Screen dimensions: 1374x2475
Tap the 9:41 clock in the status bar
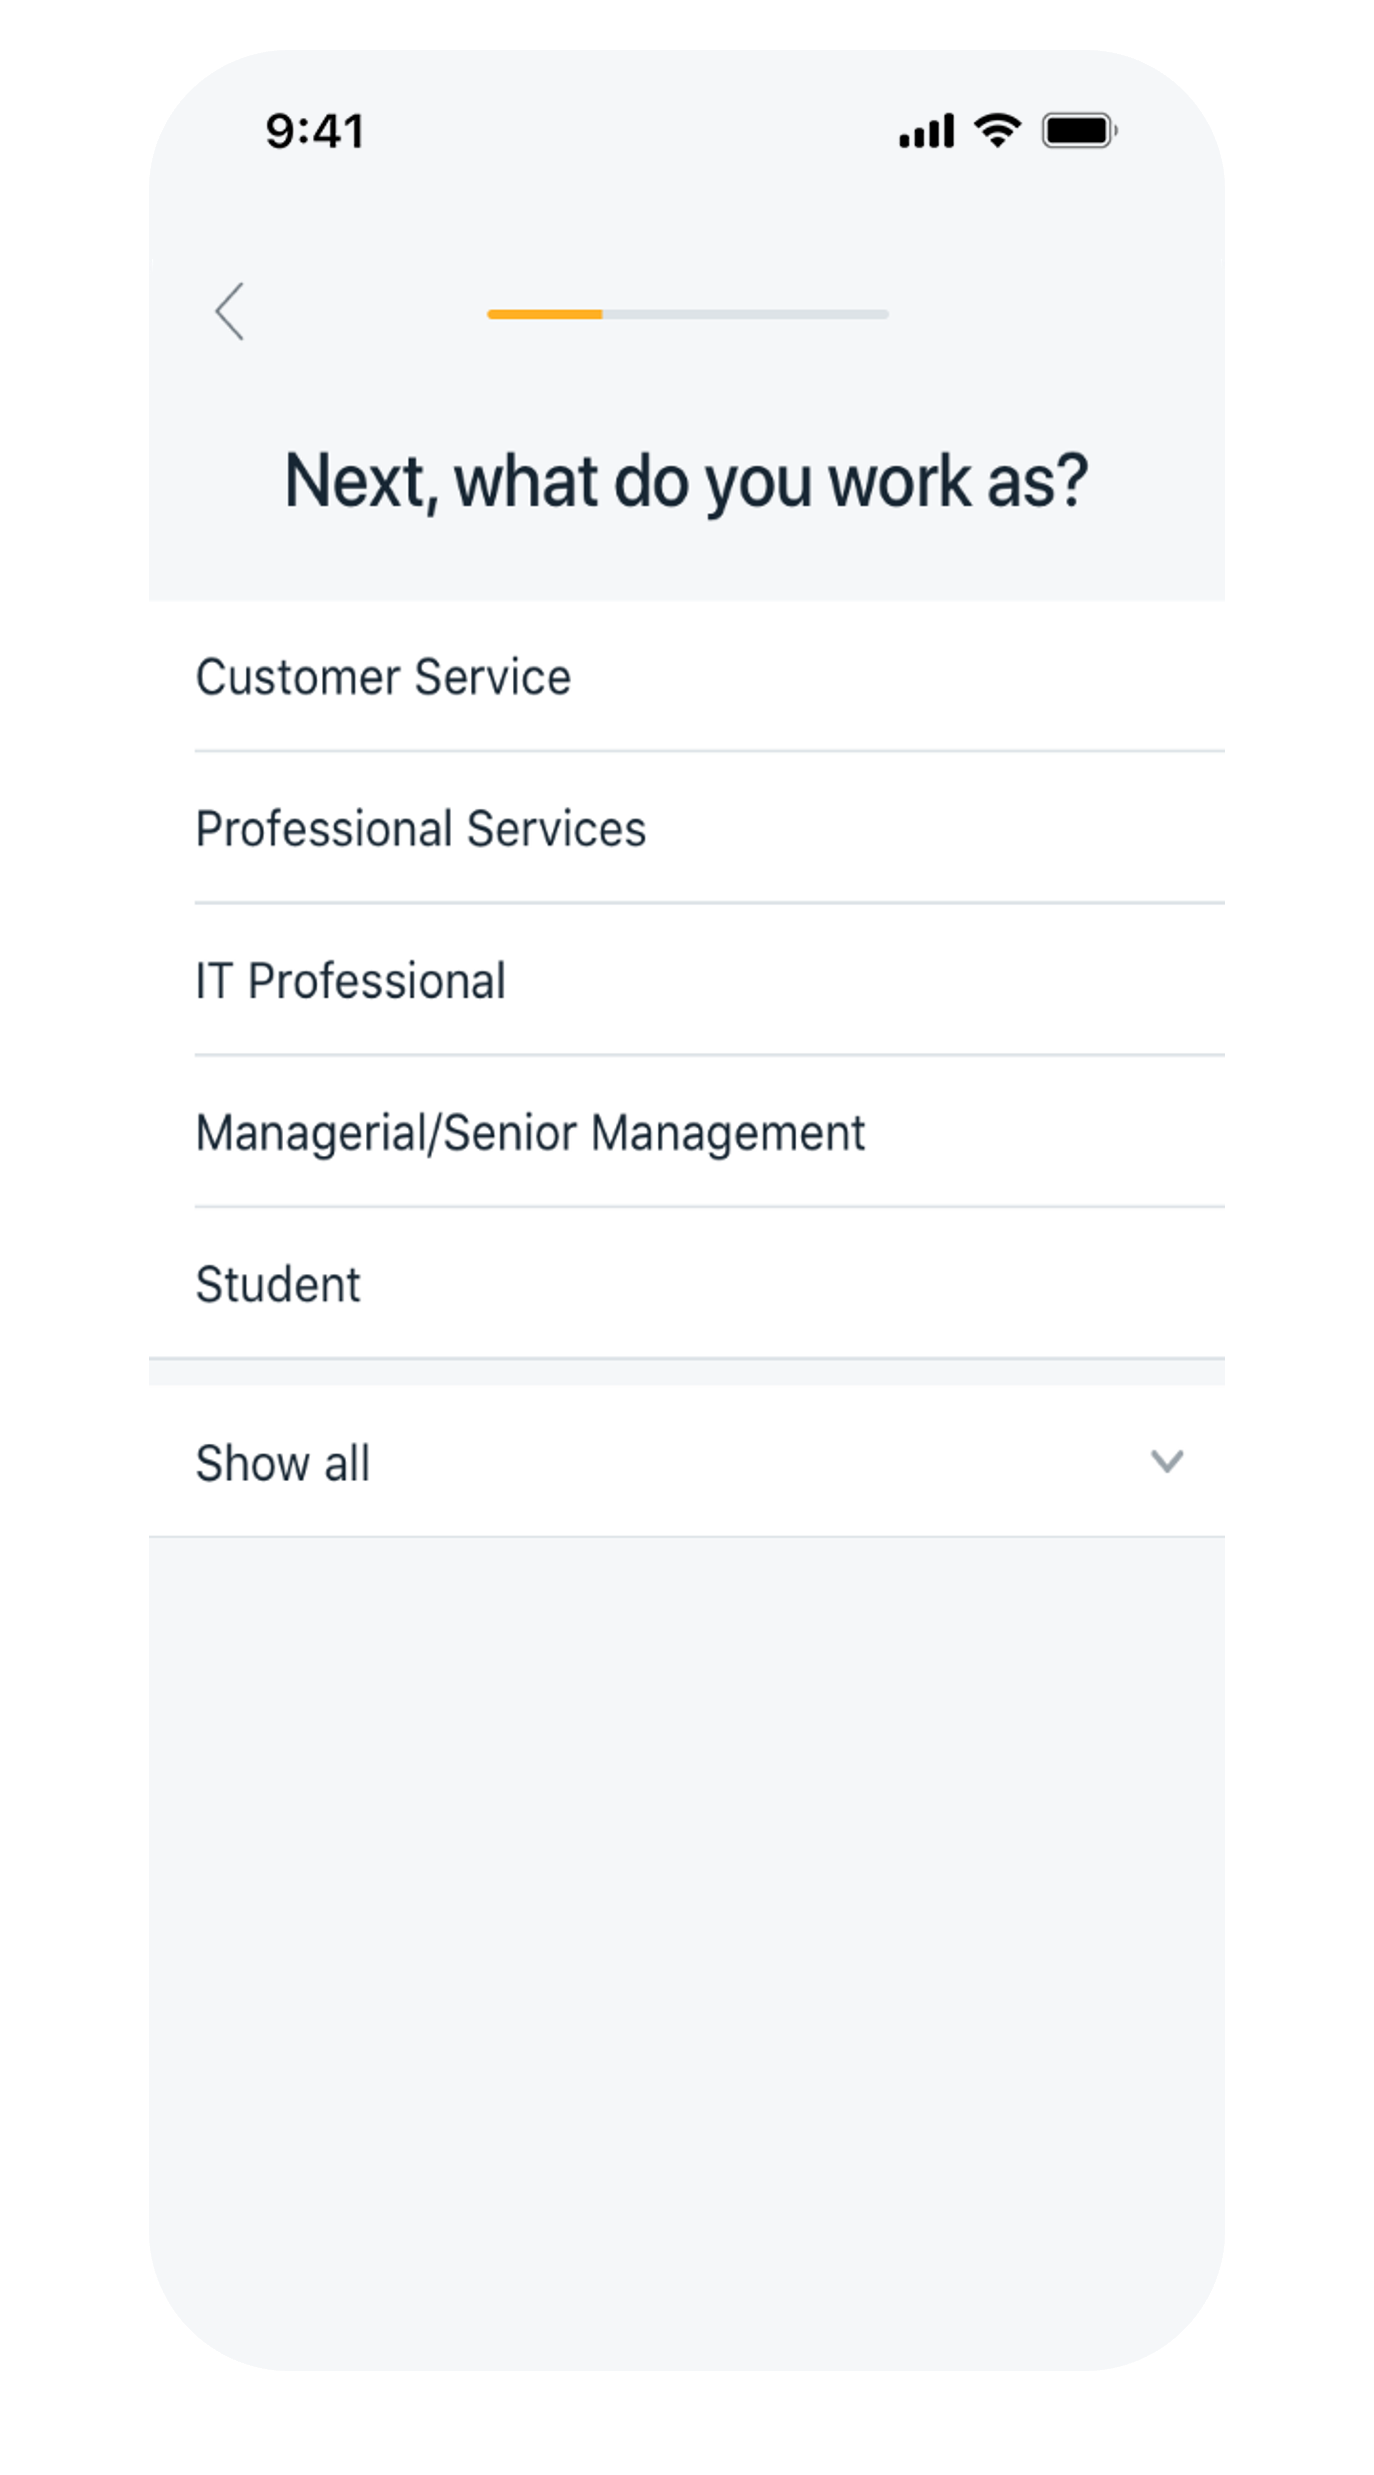[x=314, y=132]
